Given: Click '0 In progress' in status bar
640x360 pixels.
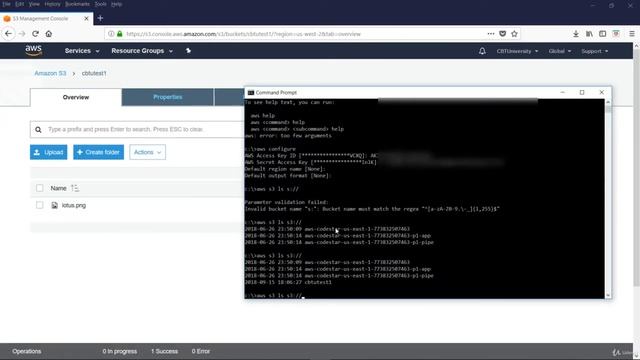Looking at the screenshot, I should pos(120,351).
